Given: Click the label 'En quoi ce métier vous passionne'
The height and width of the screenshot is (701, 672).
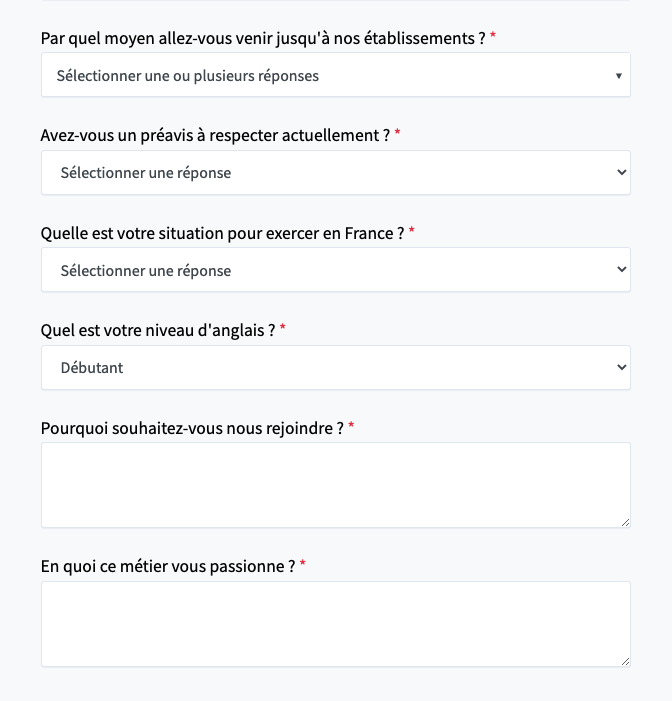Looking at the screenshot, I should (x=168, y=566).
